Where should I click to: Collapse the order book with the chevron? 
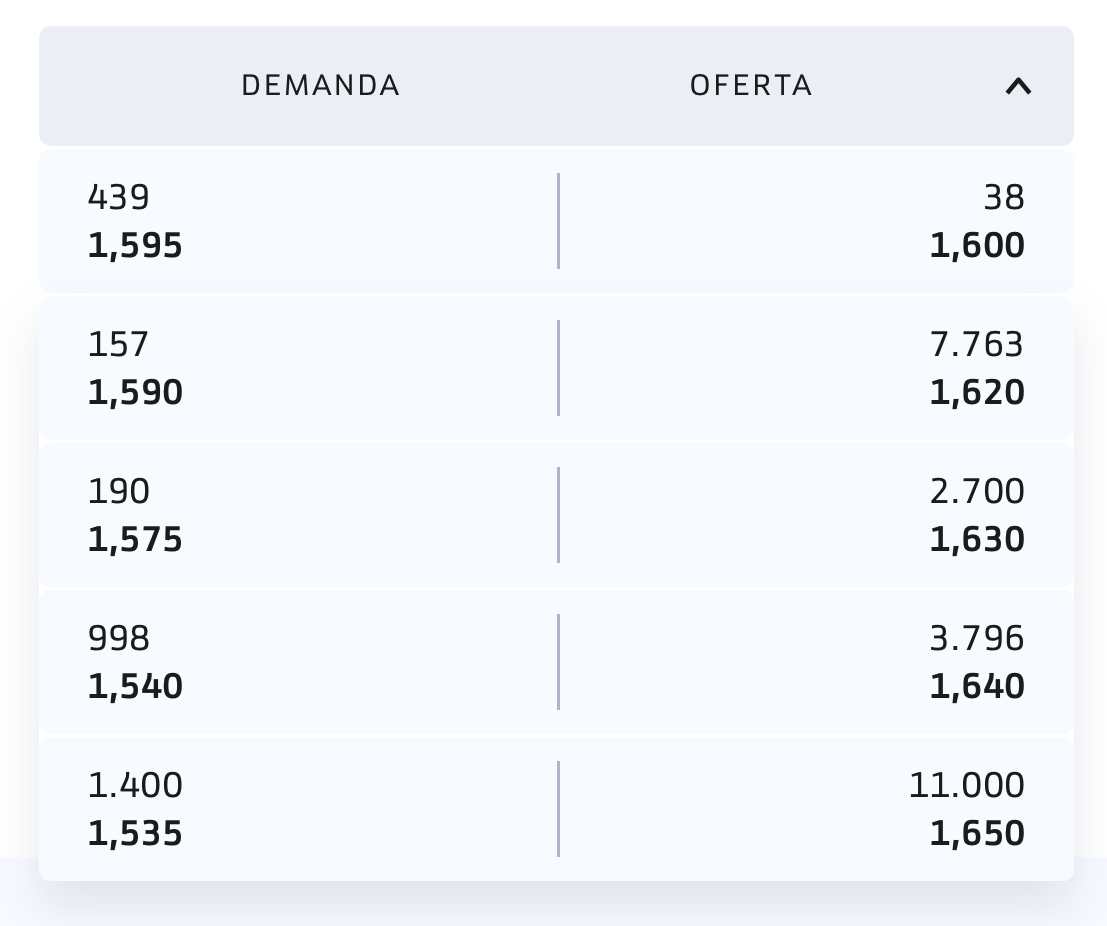pos(1017,87)
